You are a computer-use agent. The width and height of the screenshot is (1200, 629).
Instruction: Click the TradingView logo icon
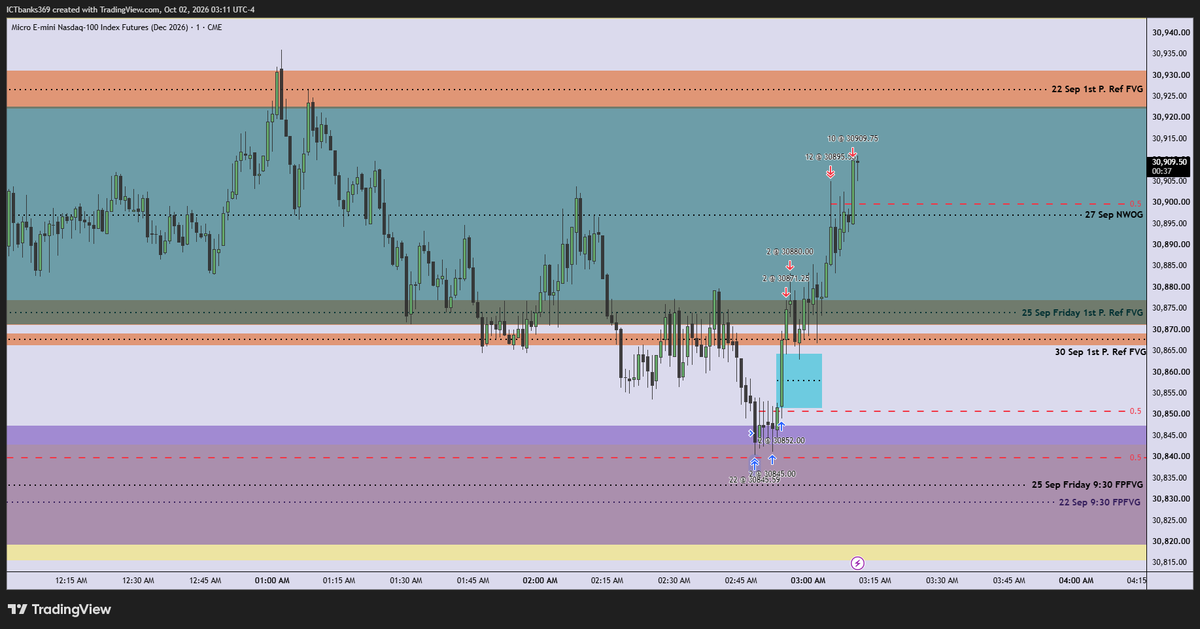tap(18, 609)
